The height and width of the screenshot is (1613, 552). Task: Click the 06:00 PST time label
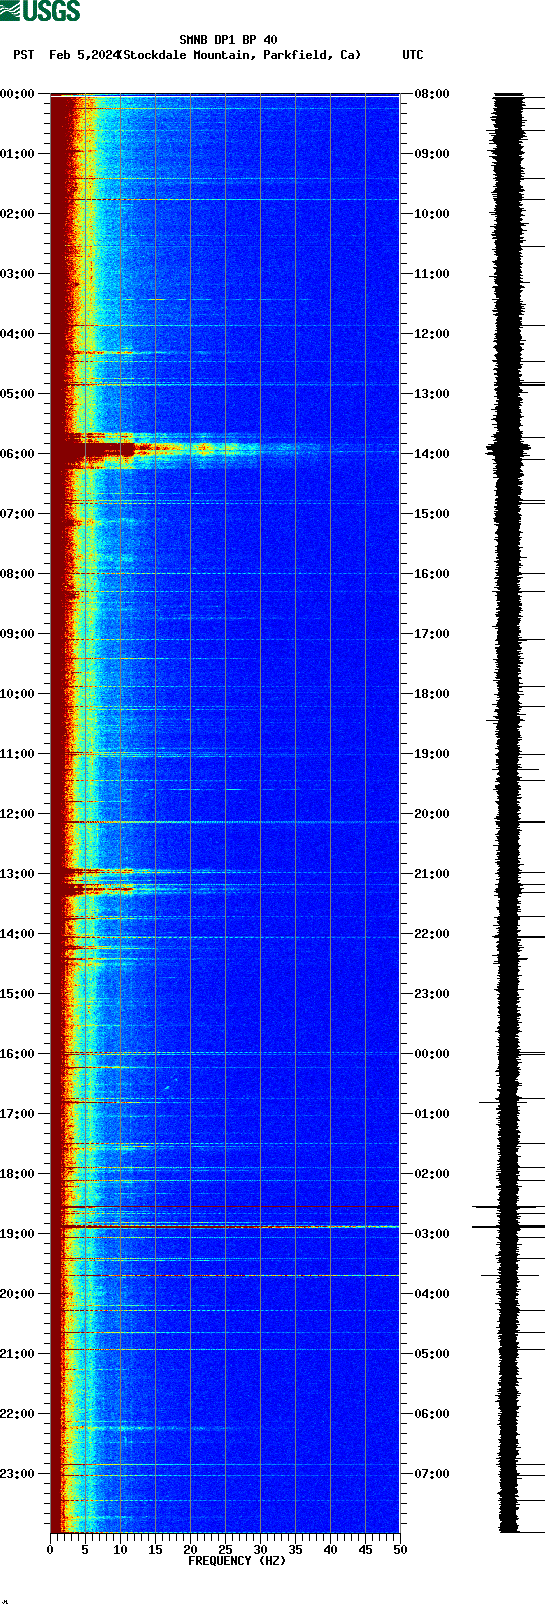tap(18, 454)
